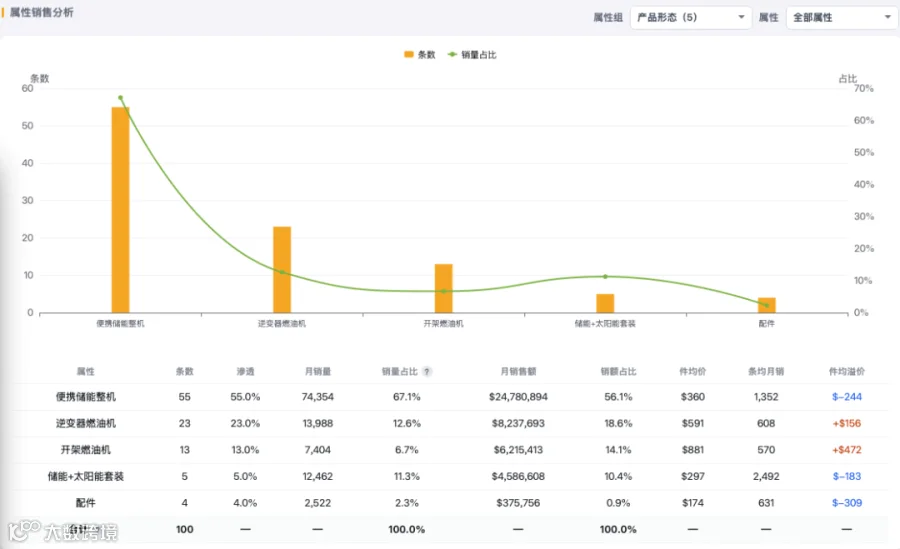Click the total 100 count cell

(184, 529)
